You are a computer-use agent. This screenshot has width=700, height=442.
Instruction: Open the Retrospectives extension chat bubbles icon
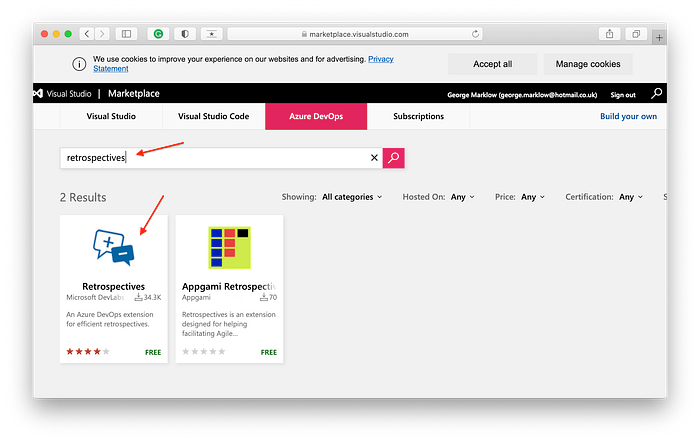click(x=113, y=247)
